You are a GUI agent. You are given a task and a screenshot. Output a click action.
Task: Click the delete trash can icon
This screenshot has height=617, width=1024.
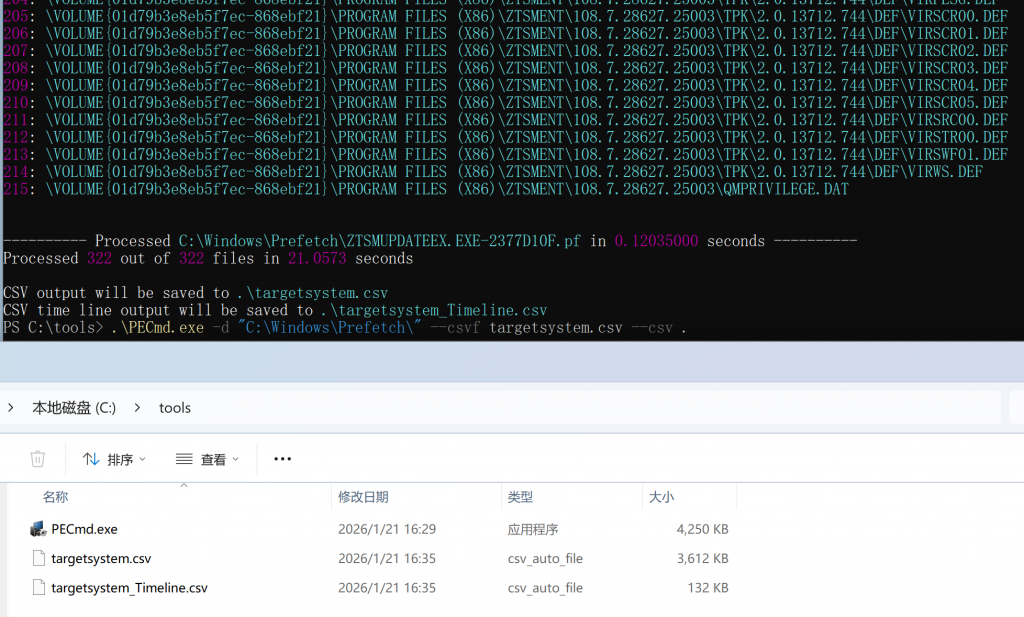click(38, 459)
